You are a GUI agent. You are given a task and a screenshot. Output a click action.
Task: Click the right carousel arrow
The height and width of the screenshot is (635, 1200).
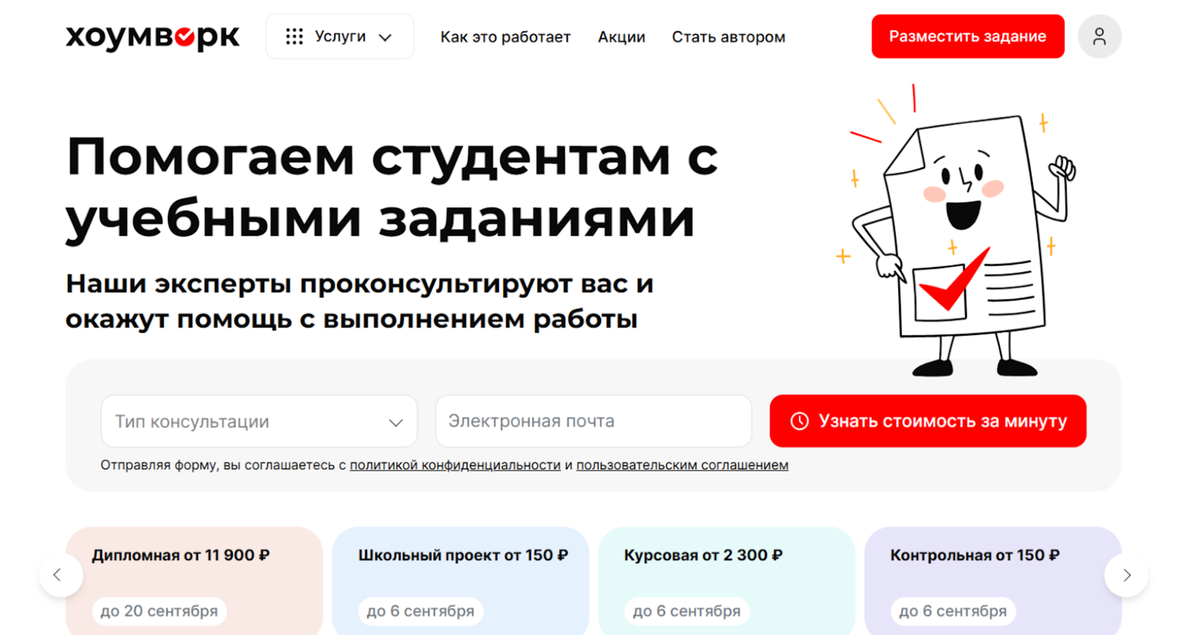(x=1126, y=575)
